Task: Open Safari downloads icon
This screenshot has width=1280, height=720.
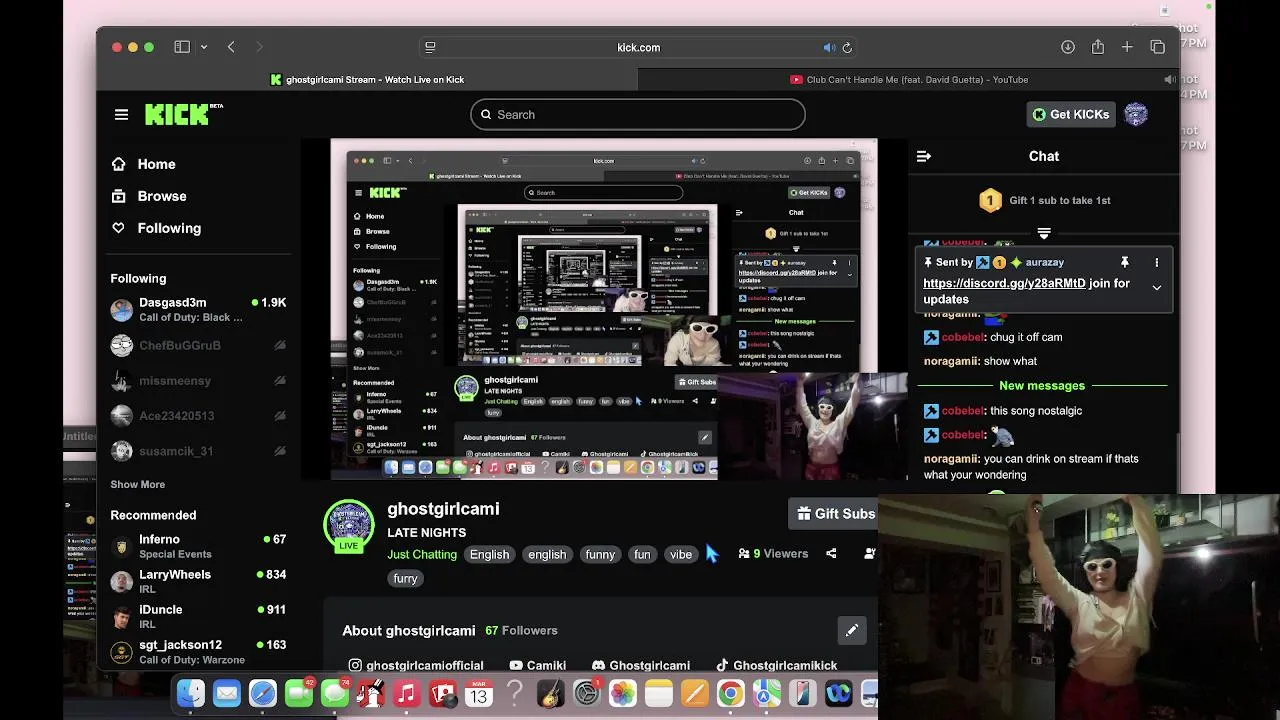Action: 1068,47
